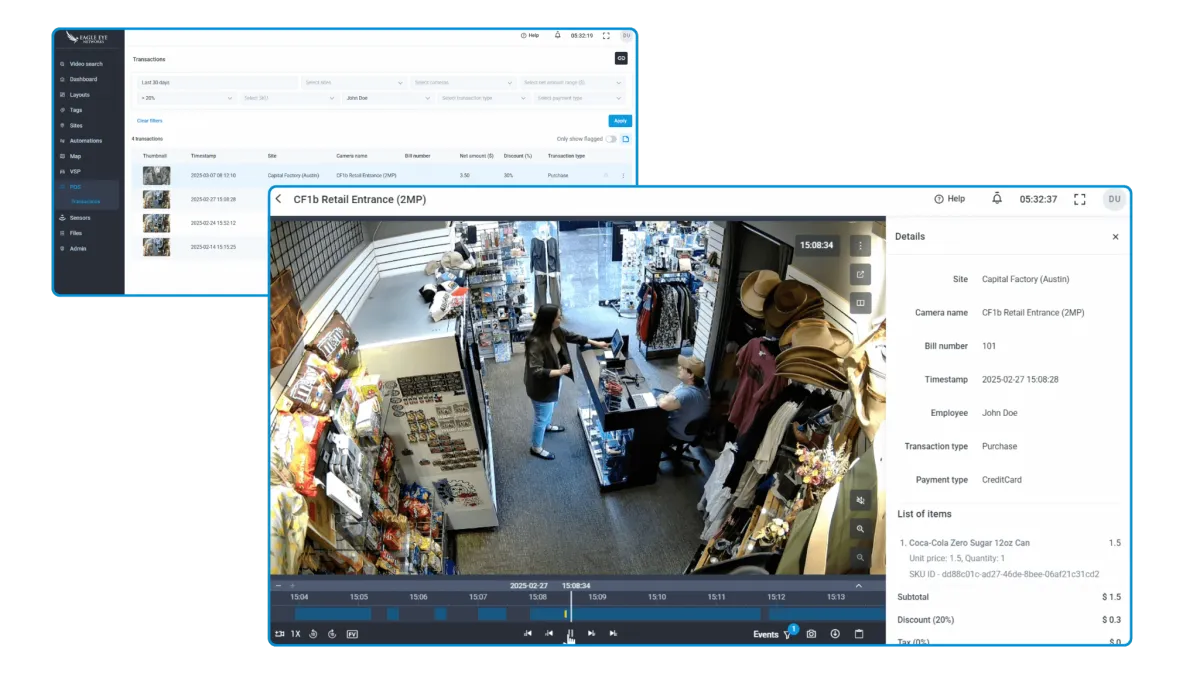Screen dimensions: 1200x674
Task: Click Clear filters link
Action: (x=149, y=121)
